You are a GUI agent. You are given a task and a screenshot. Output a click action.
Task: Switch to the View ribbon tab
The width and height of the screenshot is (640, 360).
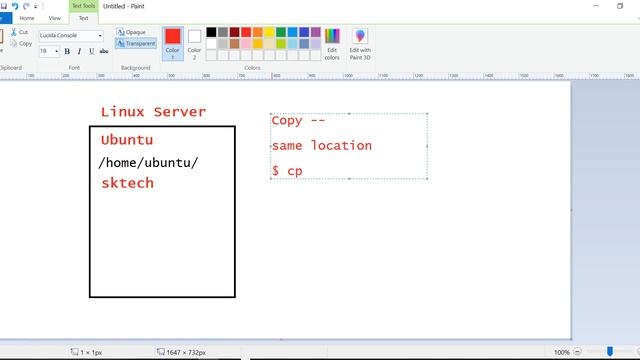[x=54, y=18]
